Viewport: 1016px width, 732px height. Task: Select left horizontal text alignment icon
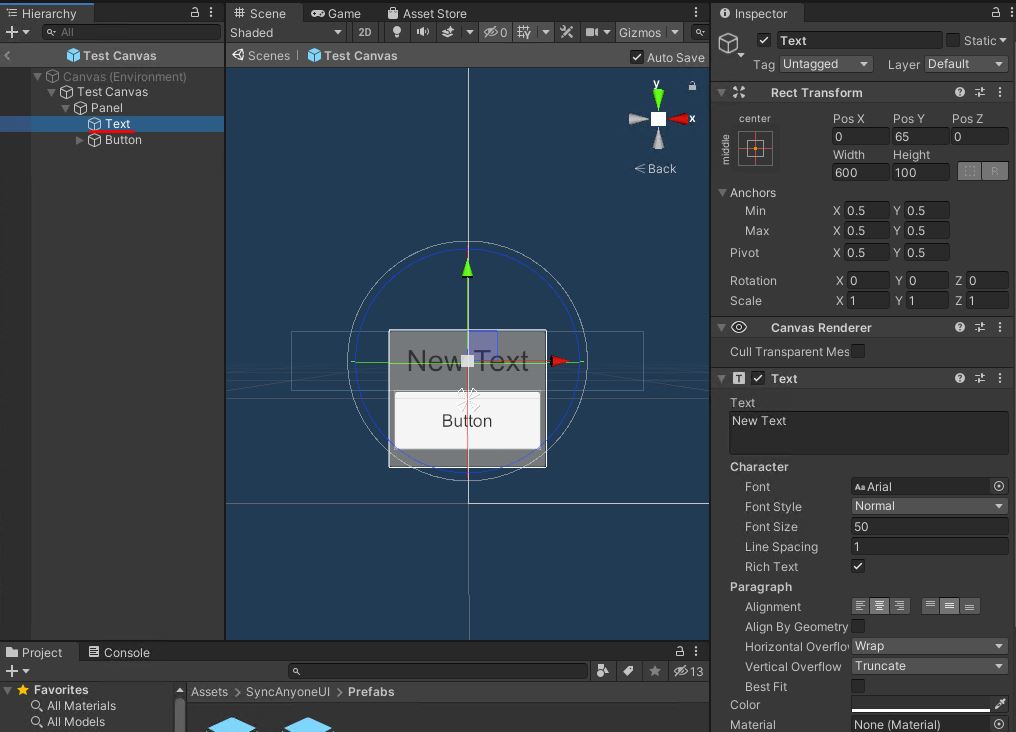point(859,606)
